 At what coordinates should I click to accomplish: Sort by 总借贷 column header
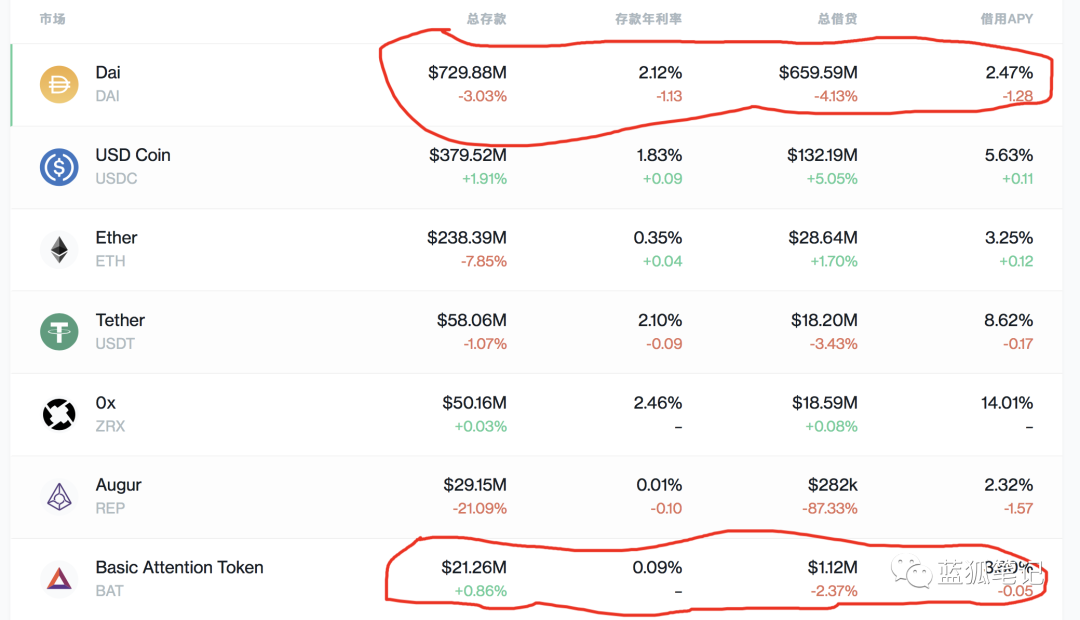[837, 19]
